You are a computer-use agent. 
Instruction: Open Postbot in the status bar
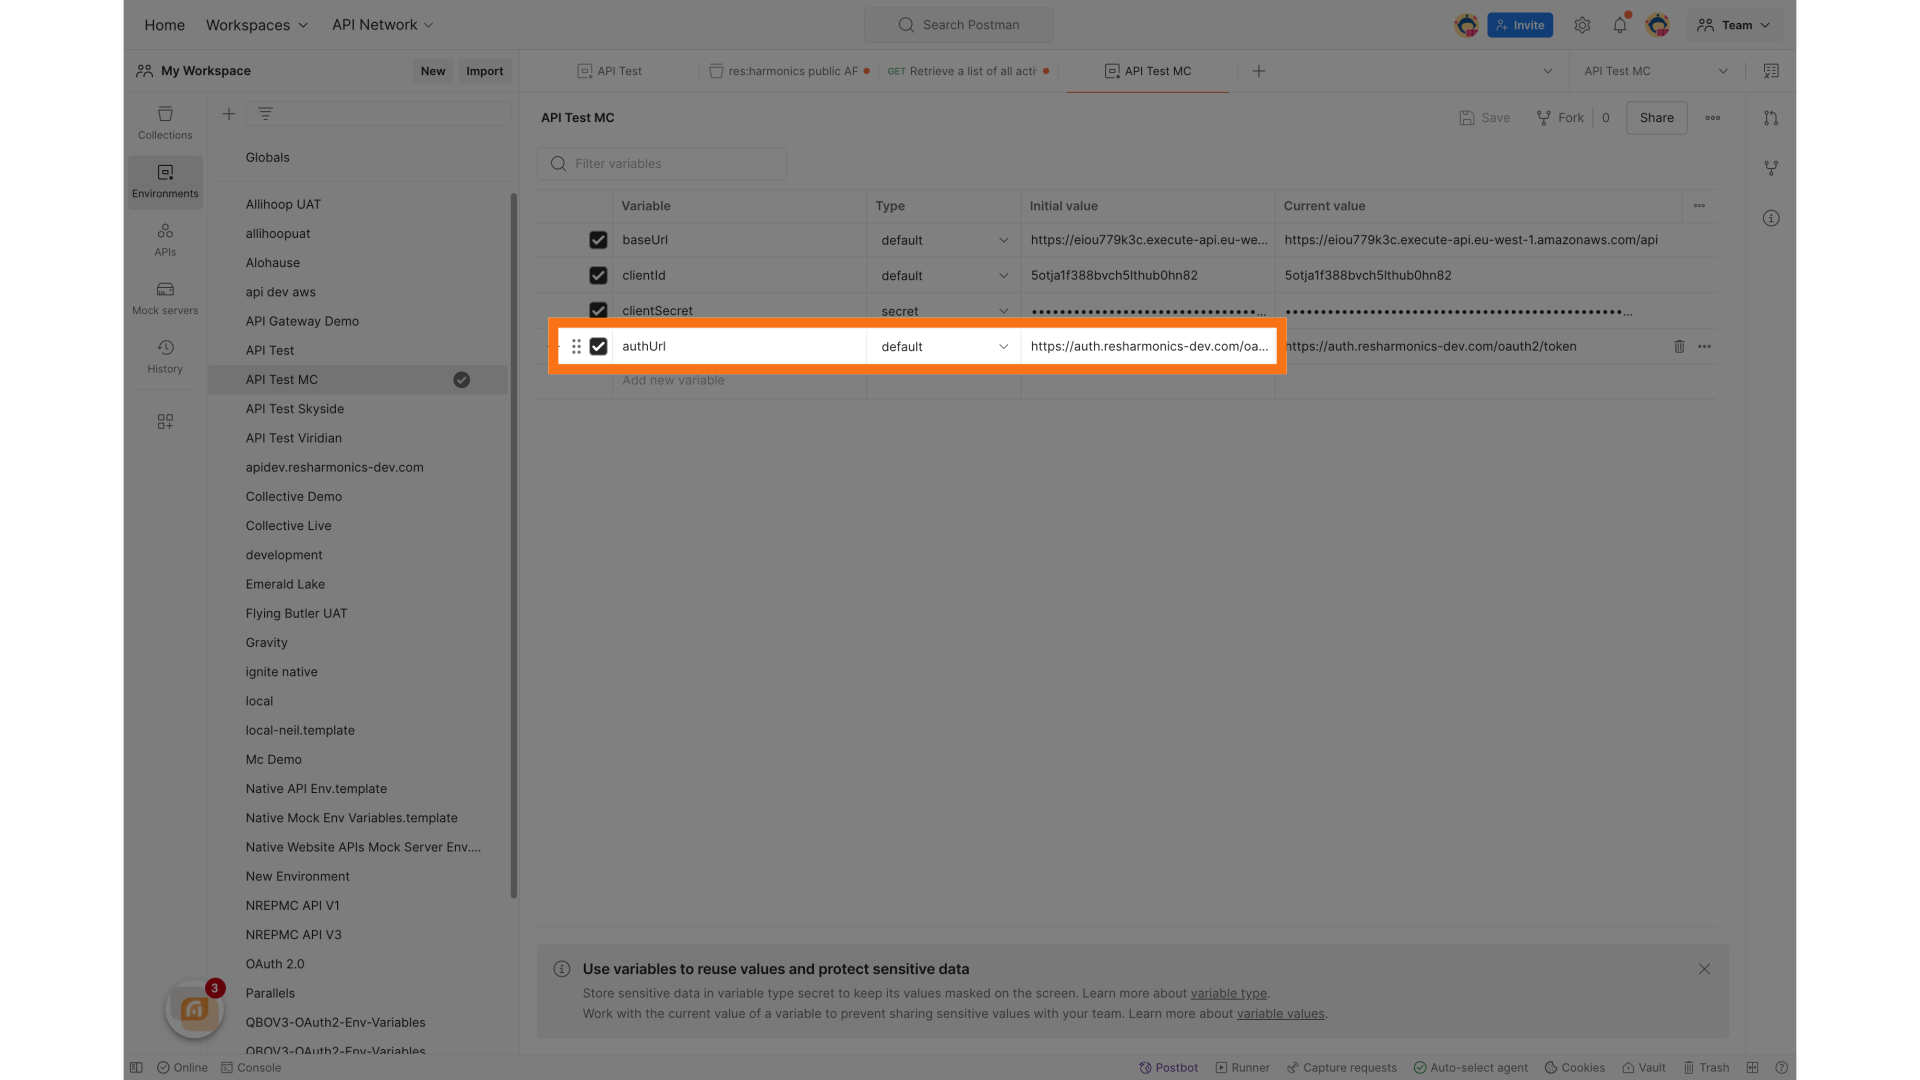(x=1168, y=1068)
